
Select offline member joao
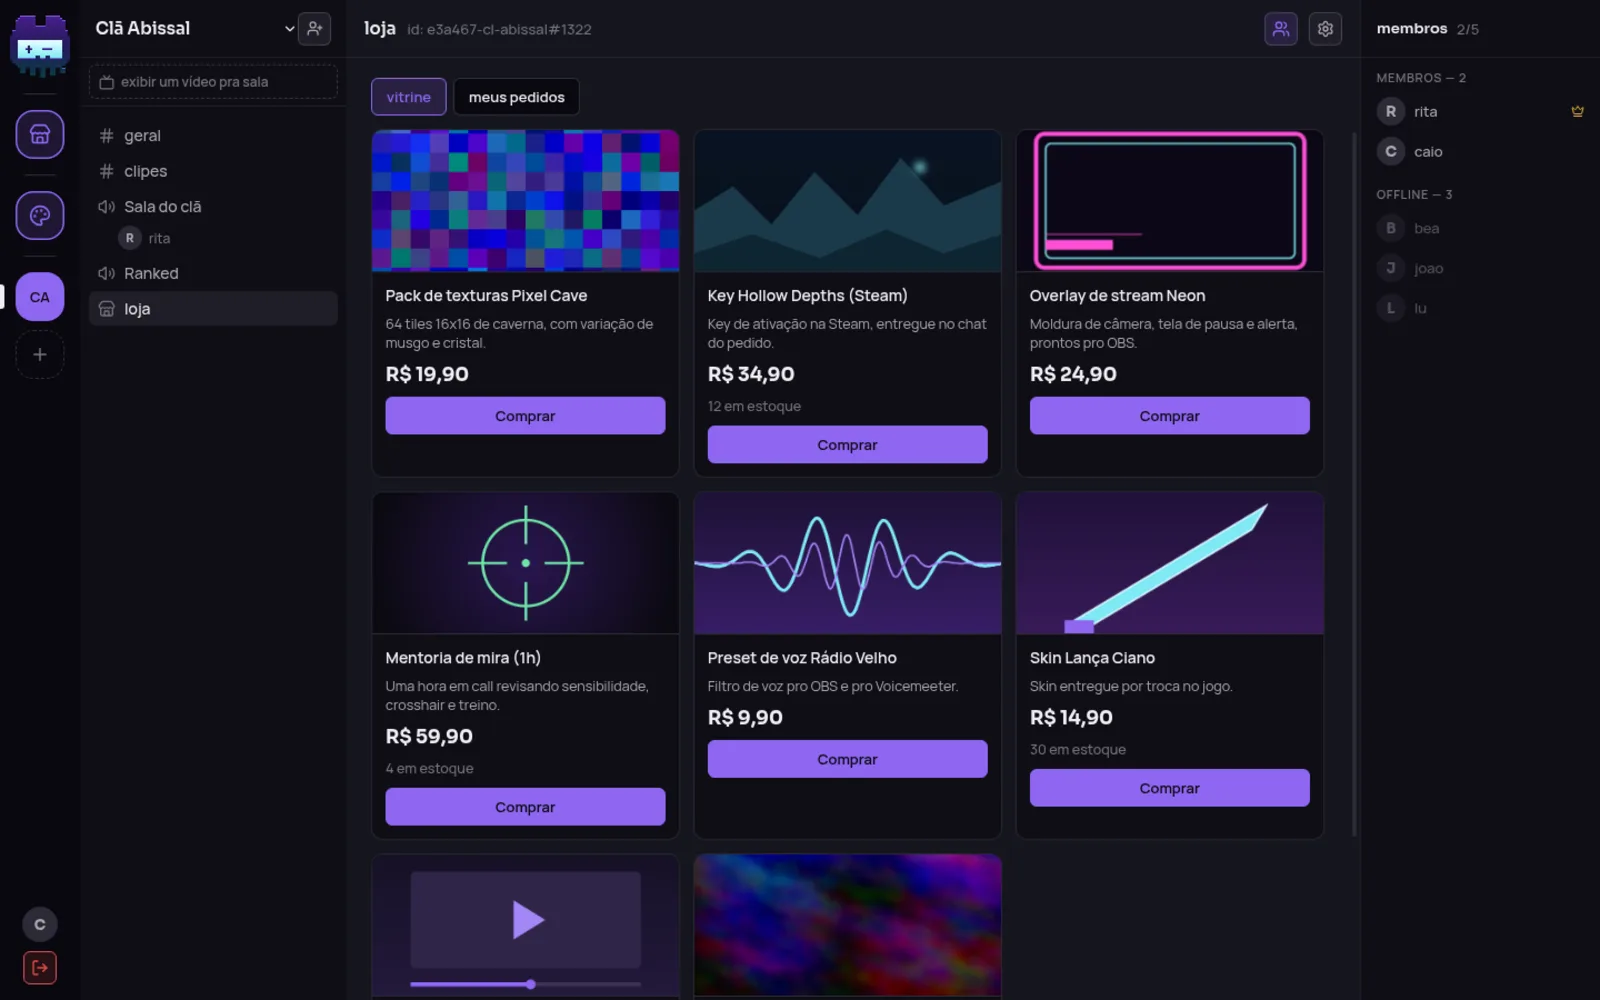(x=1480, y=269)
